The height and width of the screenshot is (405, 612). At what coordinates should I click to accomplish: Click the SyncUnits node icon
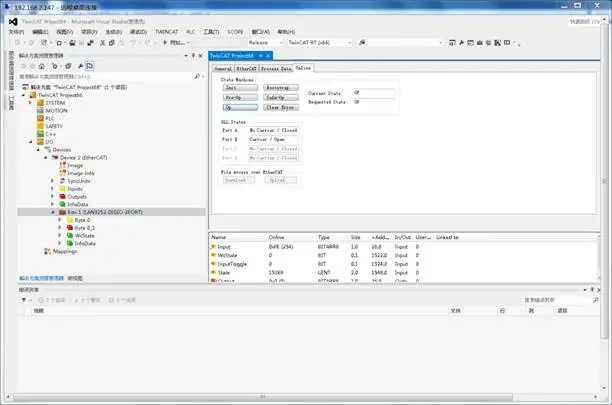62,181
